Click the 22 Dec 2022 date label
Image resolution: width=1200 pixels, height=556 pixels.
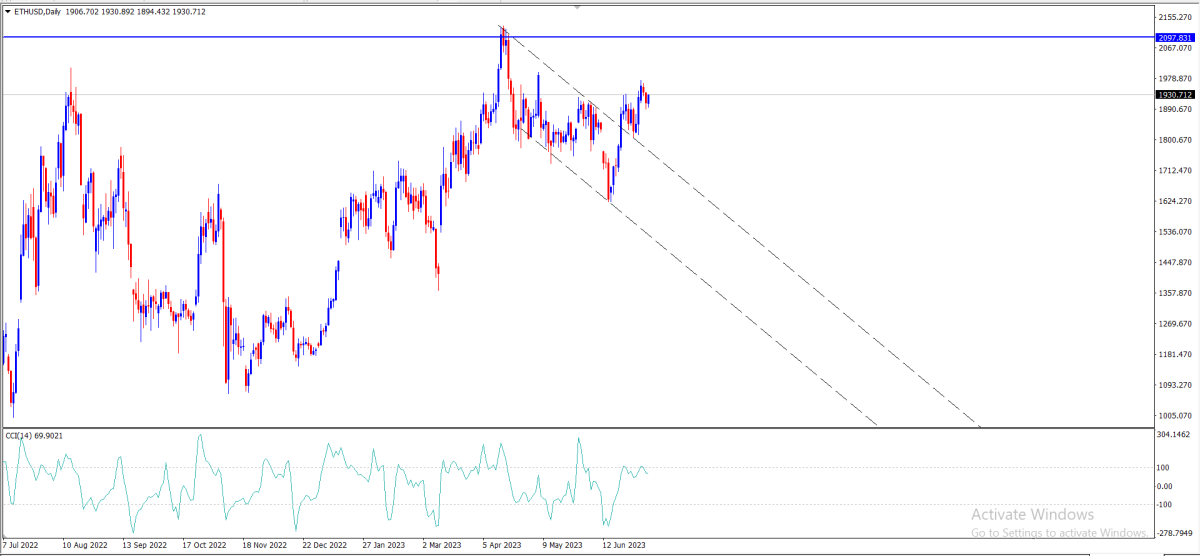click(x=324, y=546)
